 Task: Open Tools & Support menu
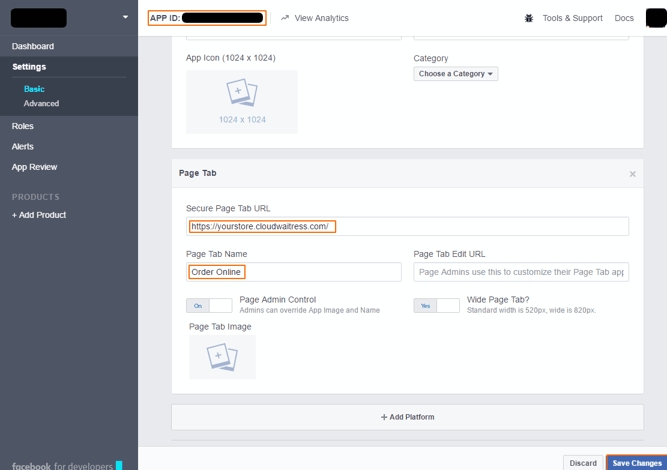click(x=572, y=18)
